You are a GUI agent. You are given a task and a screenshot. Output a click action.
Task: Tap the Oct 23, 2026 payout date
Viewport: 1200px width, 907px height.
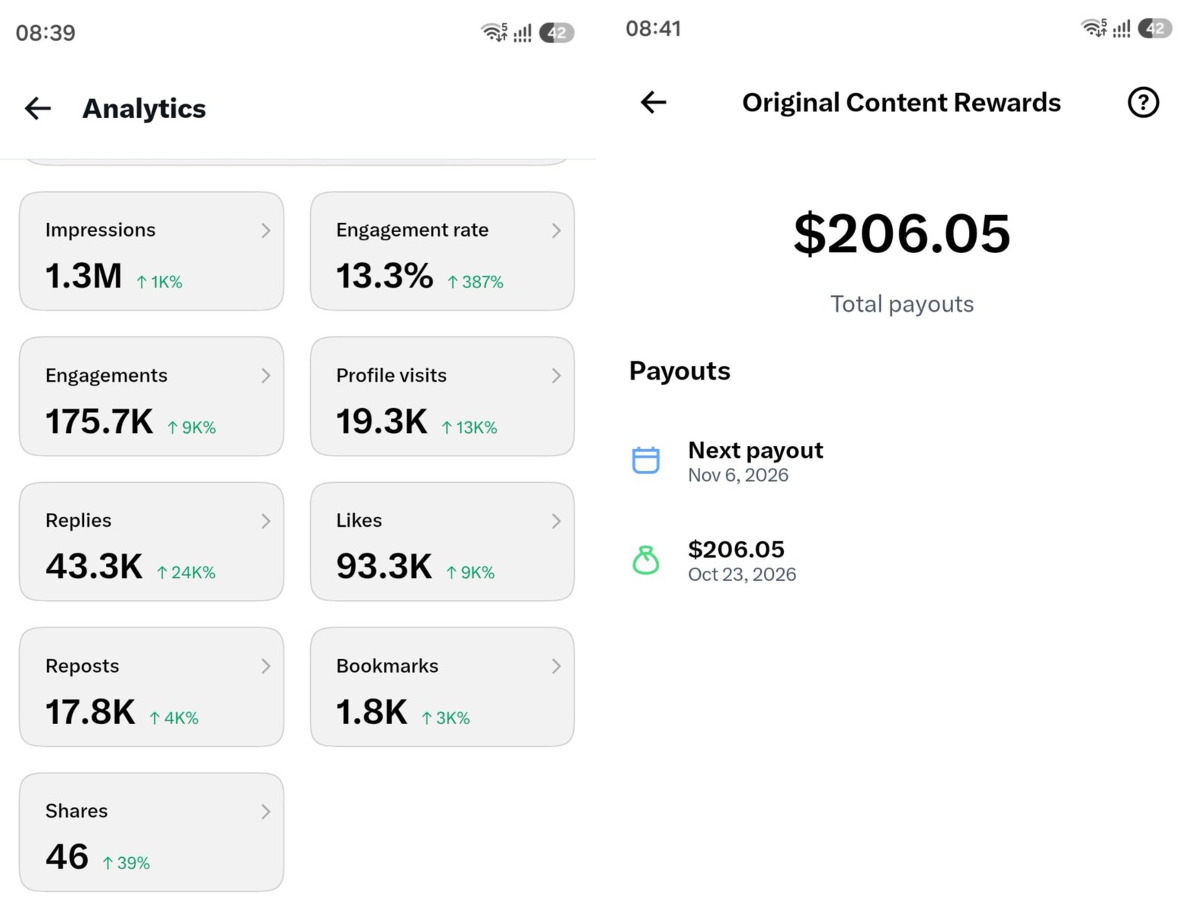coord(742,574)
